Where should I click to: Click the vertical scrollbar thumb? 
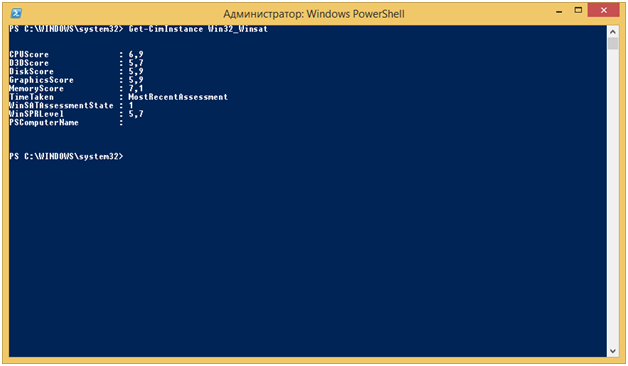612,43
